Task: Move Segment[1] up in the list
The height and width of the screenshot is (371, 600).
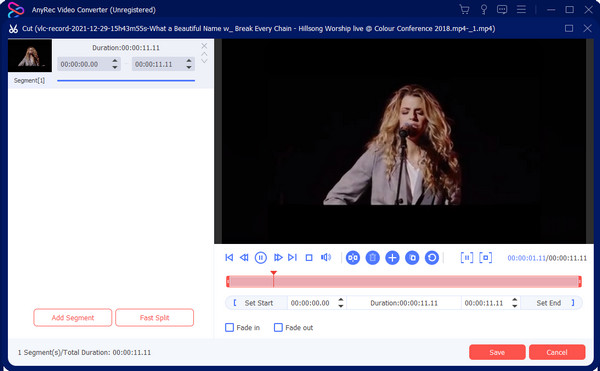Action: (204, 54)
